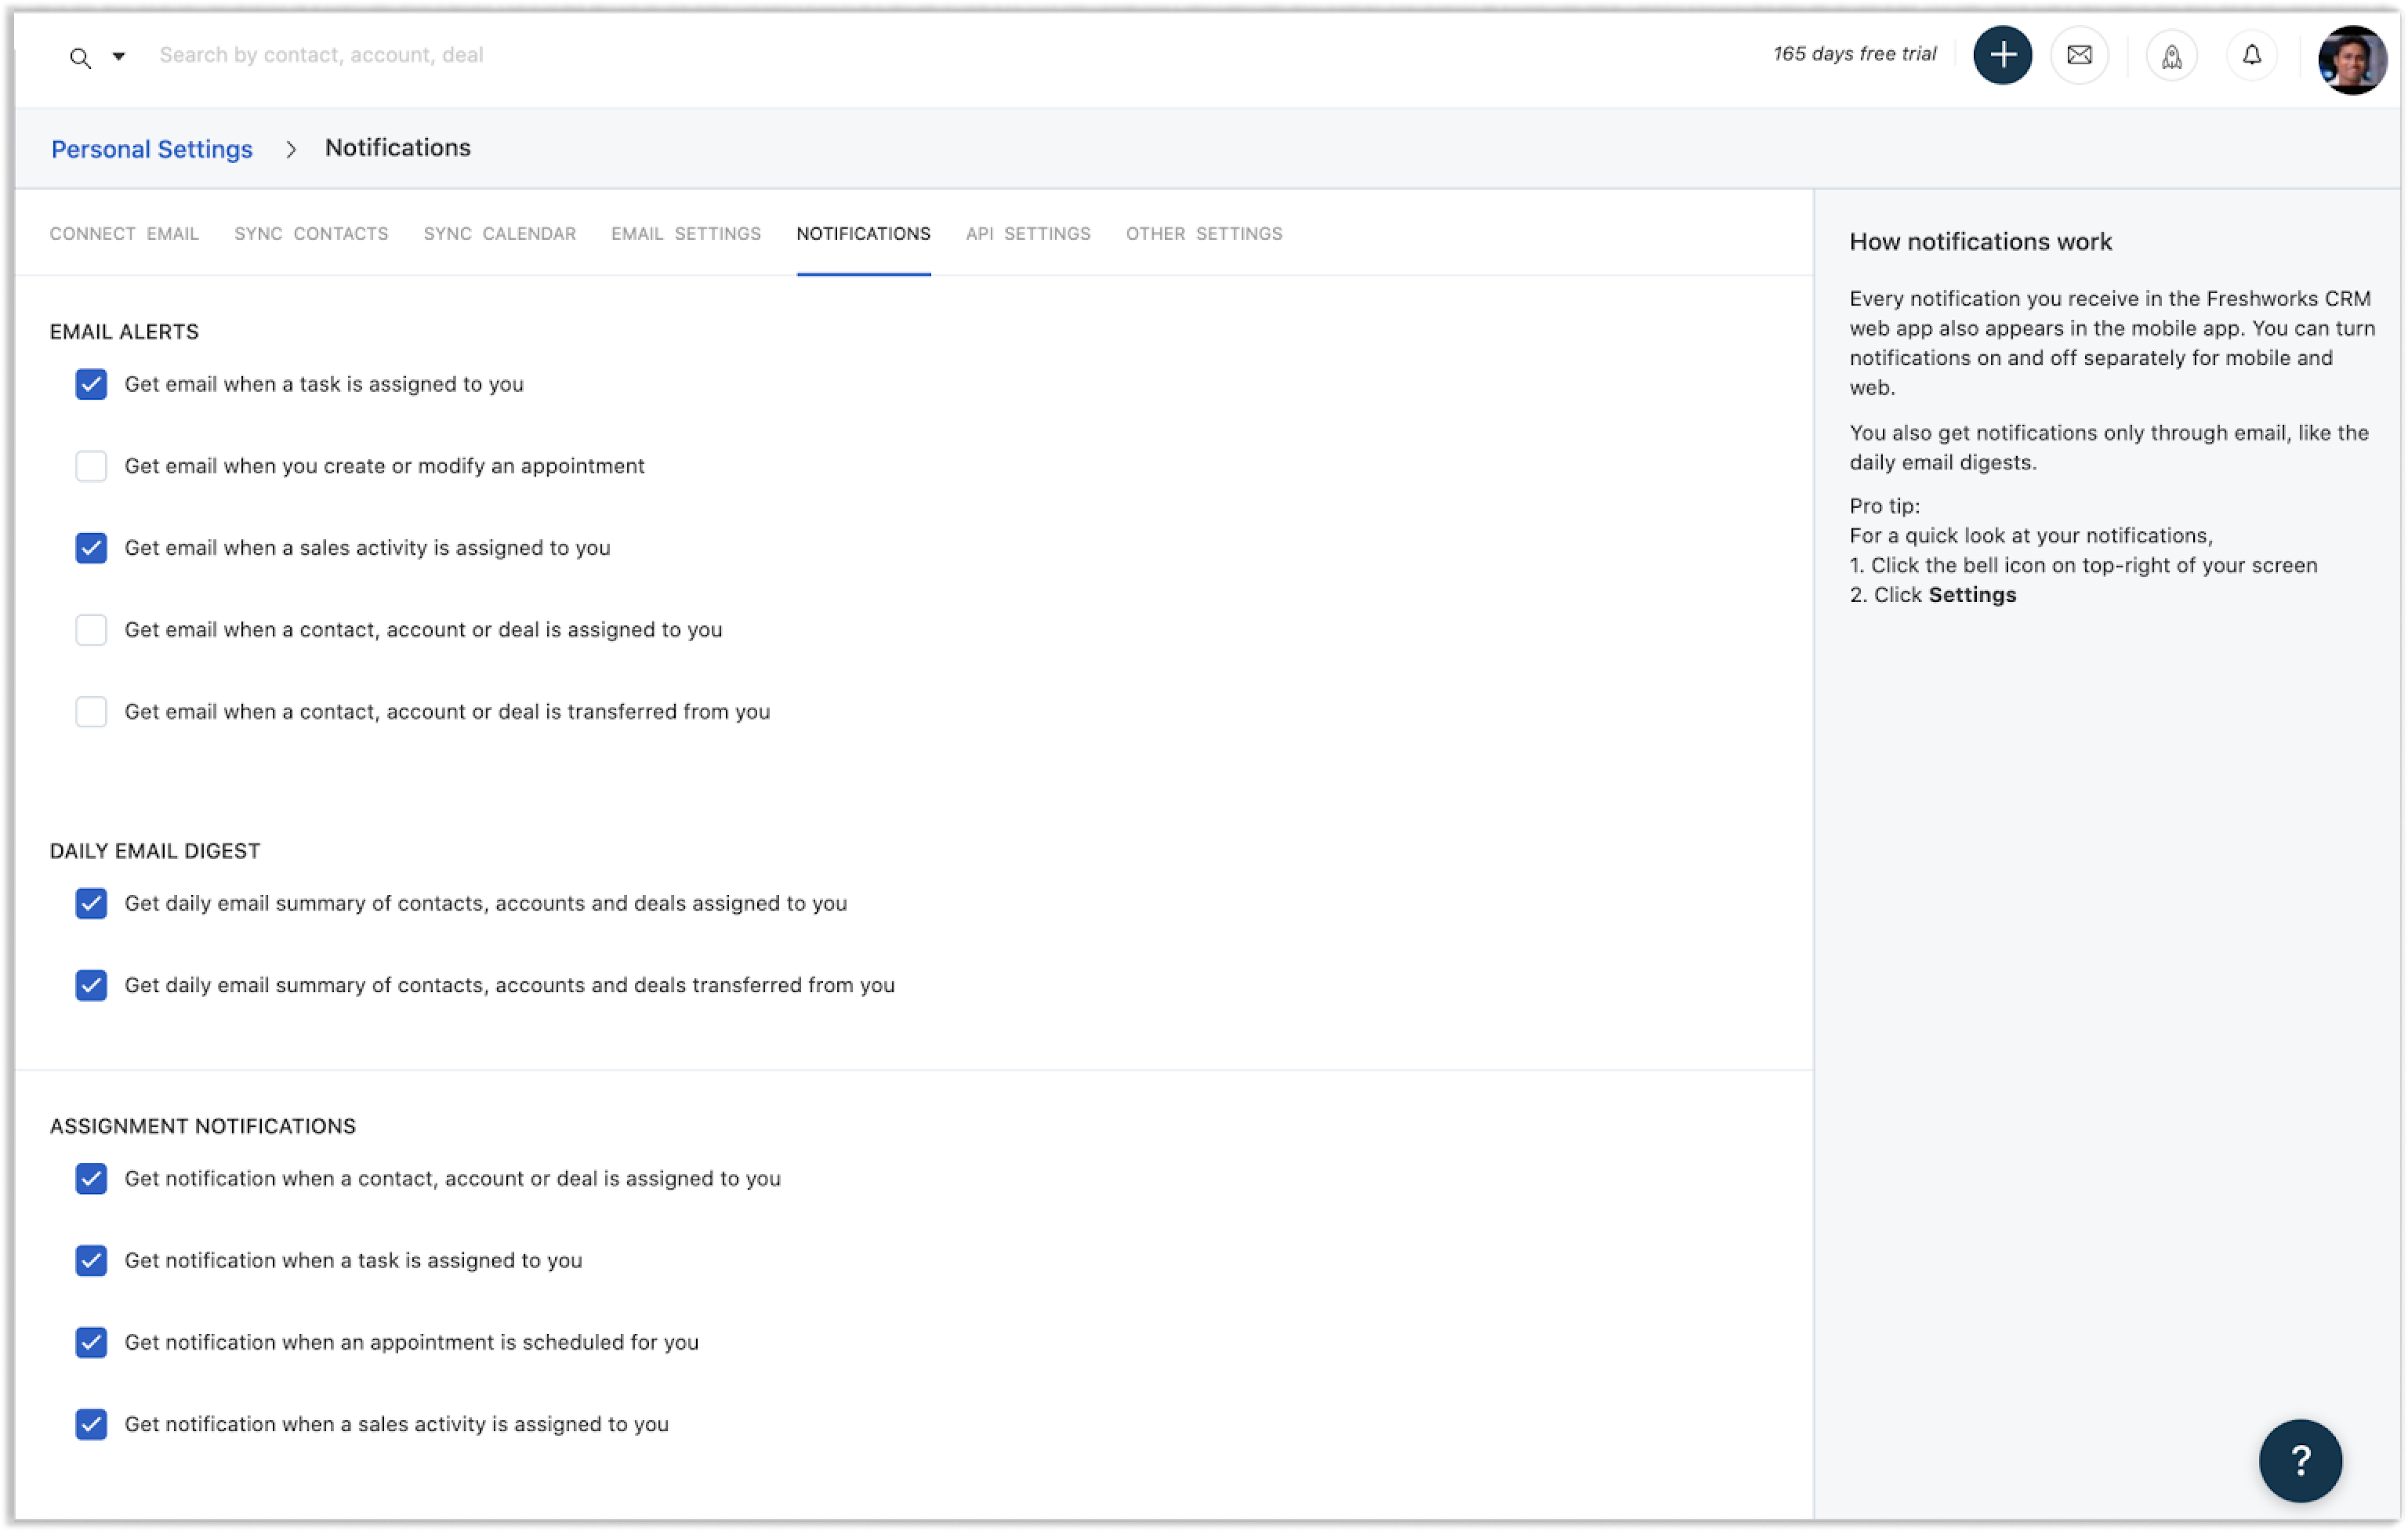Click the breadcrumb chevron after Personal Settings
This screenshot has height=1533, width=2408.
(x=290, y=149)
